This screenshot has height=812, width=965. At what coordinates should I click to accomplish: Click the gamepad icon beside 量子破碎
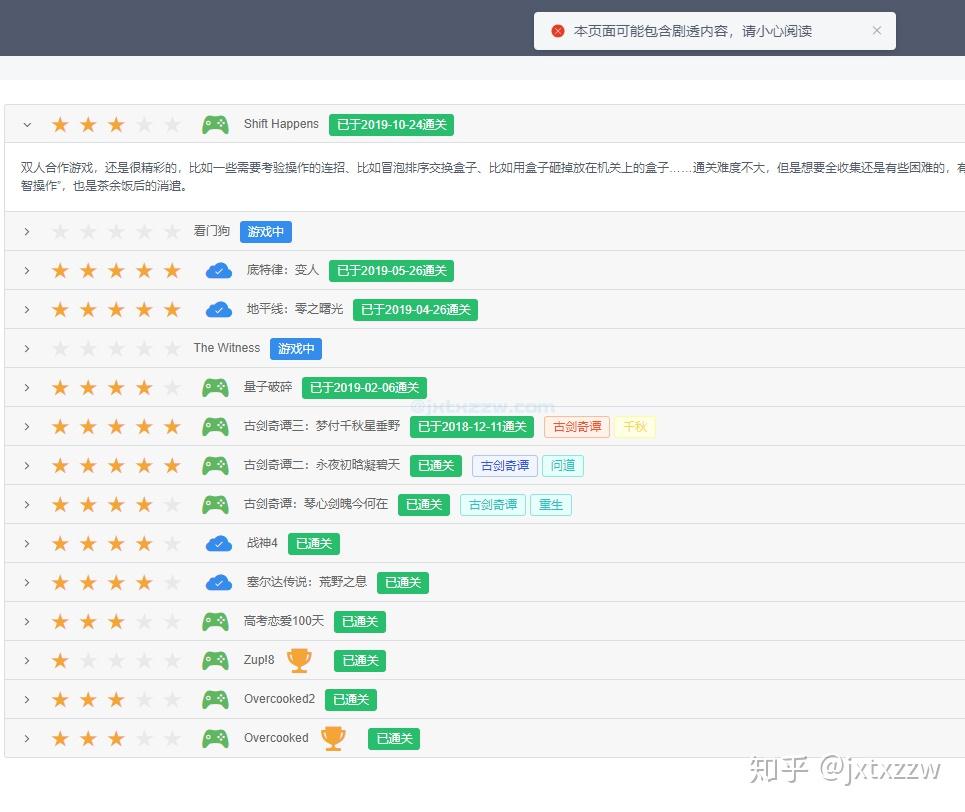[x=215, y=387]
